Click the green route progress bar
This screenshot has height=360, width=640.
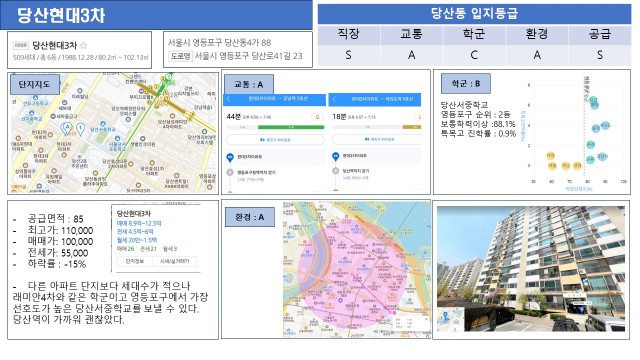pos(291,127)
